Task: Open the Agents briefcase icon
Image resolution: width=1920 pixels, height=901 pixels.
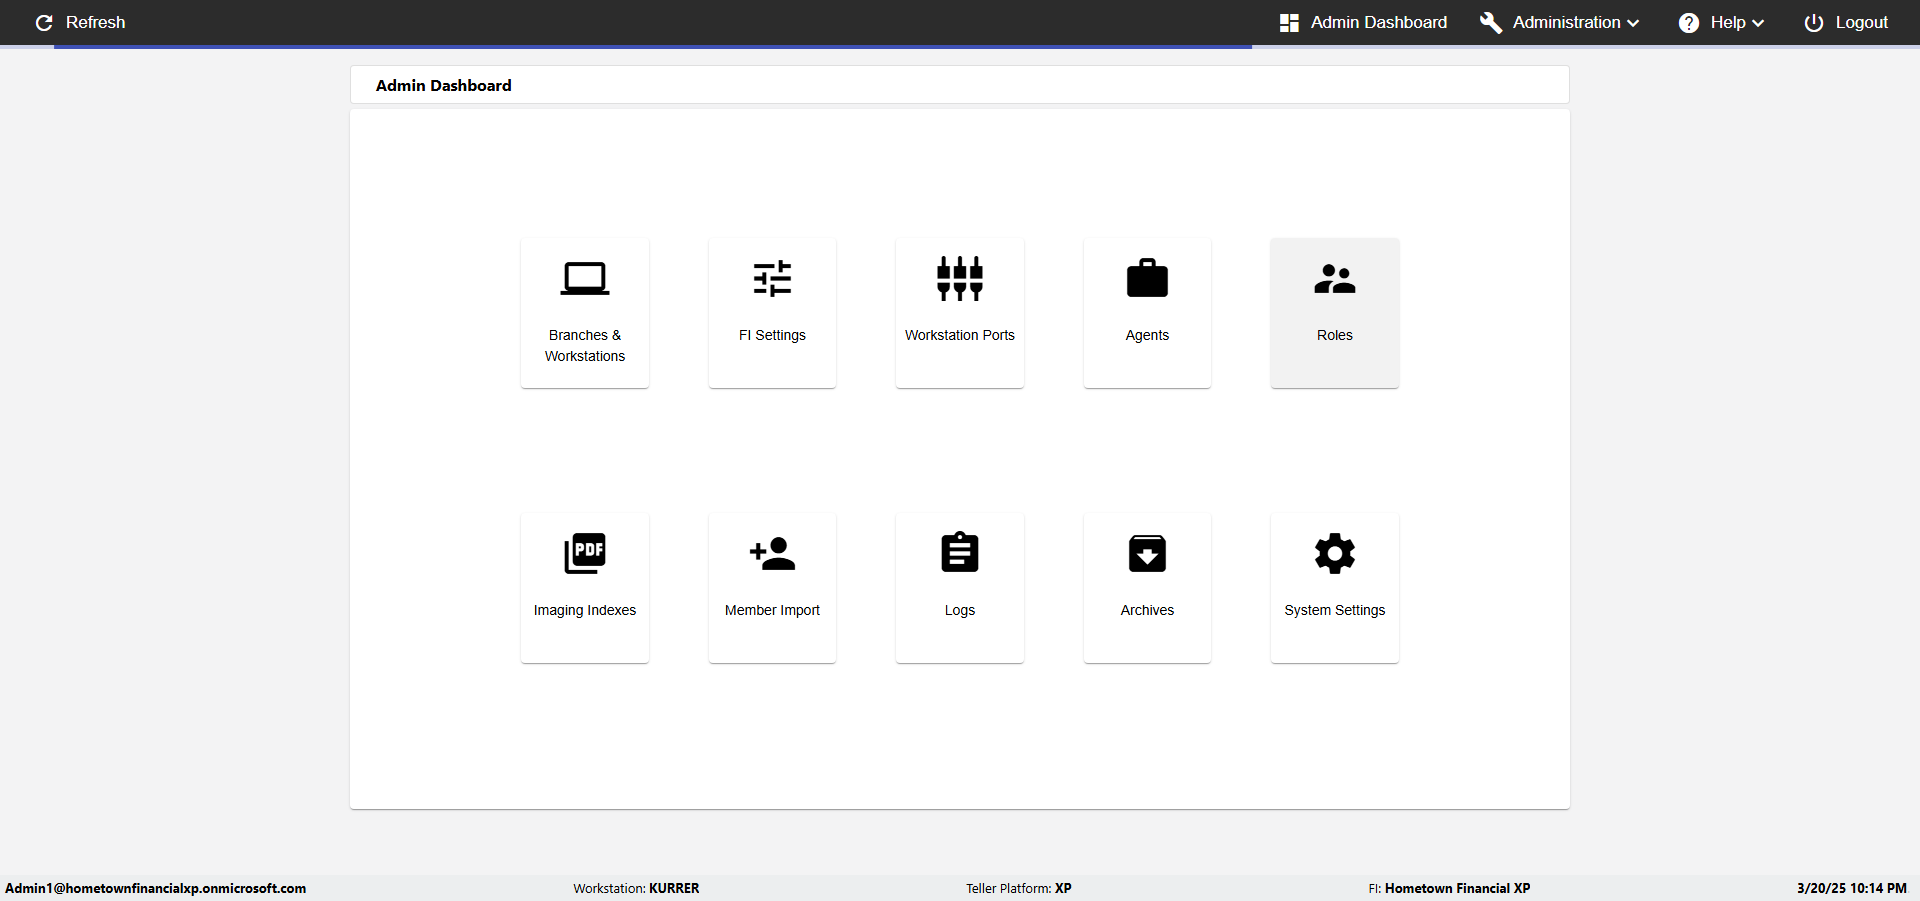Action: pyautogui.click(x=1147, y=279)
